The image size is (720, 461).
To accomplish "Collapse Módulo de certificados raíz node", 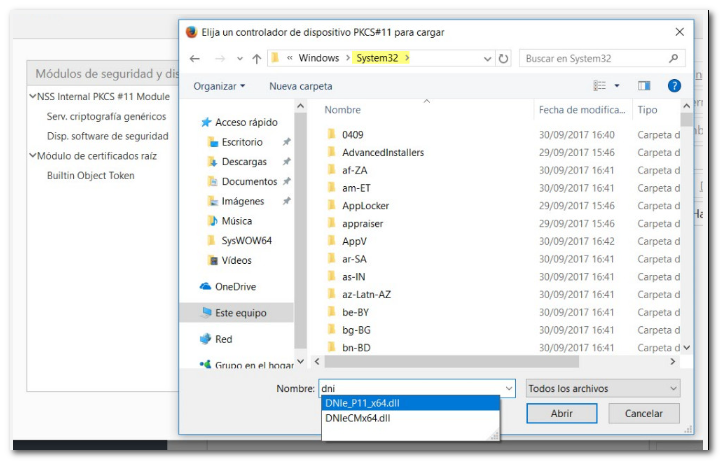I will click(33, 156).
